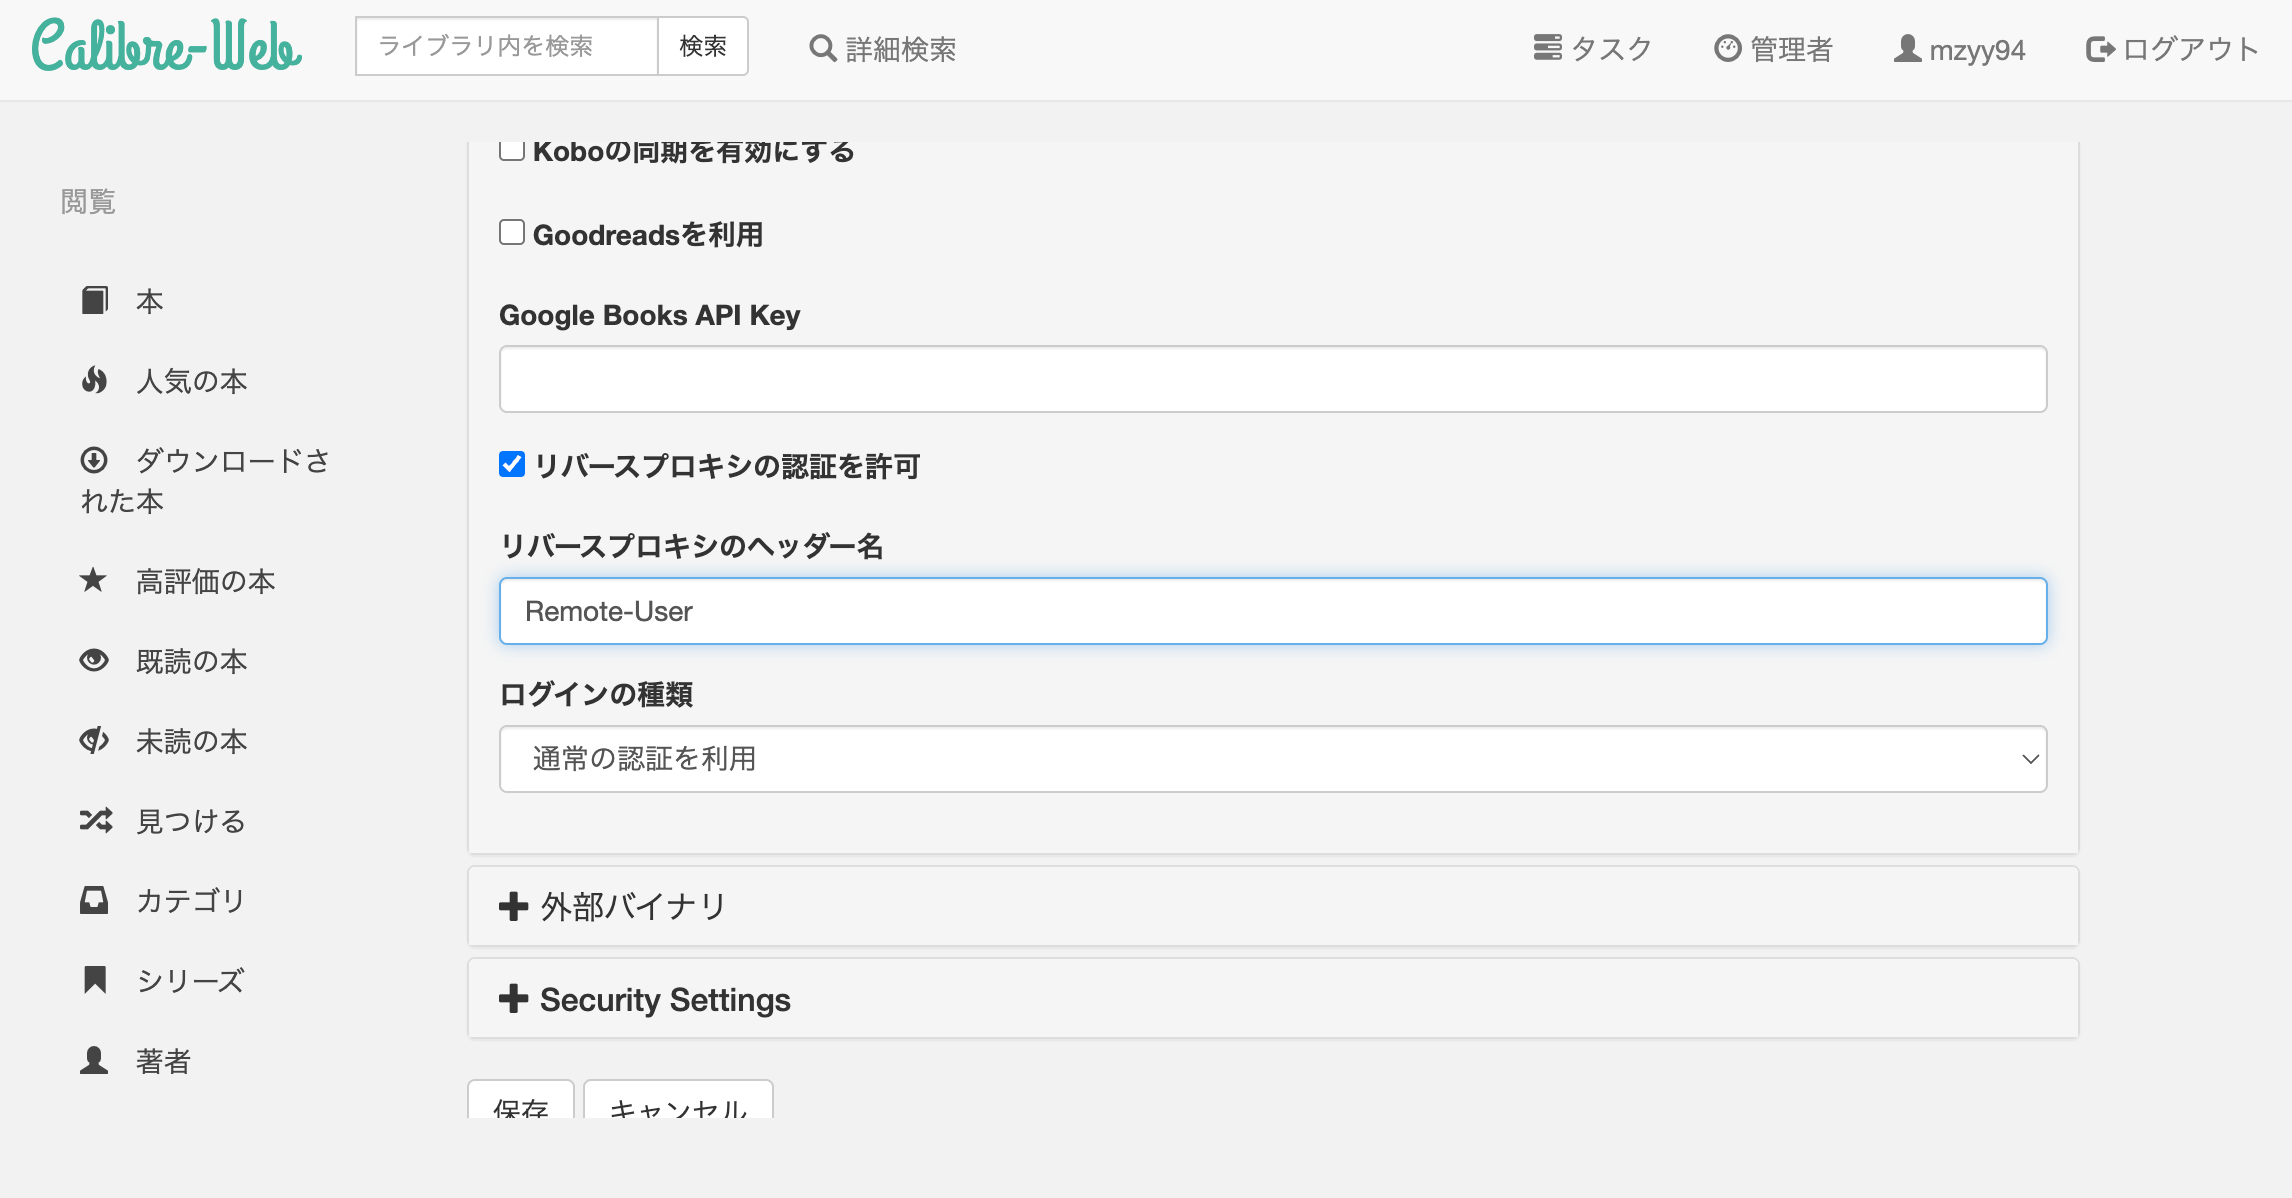Viewport: 2292px width, 1198px height.
Task: Open the ログインの種類 dropdown
Action: point(1273,759)
